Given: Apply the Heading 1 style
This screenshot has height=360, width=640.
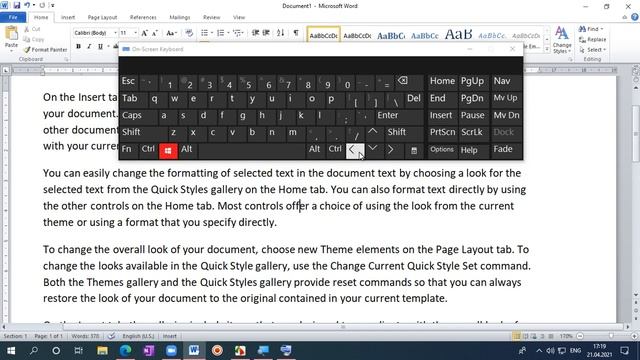Looking at the screenshot, I should (x=391, y=36).
